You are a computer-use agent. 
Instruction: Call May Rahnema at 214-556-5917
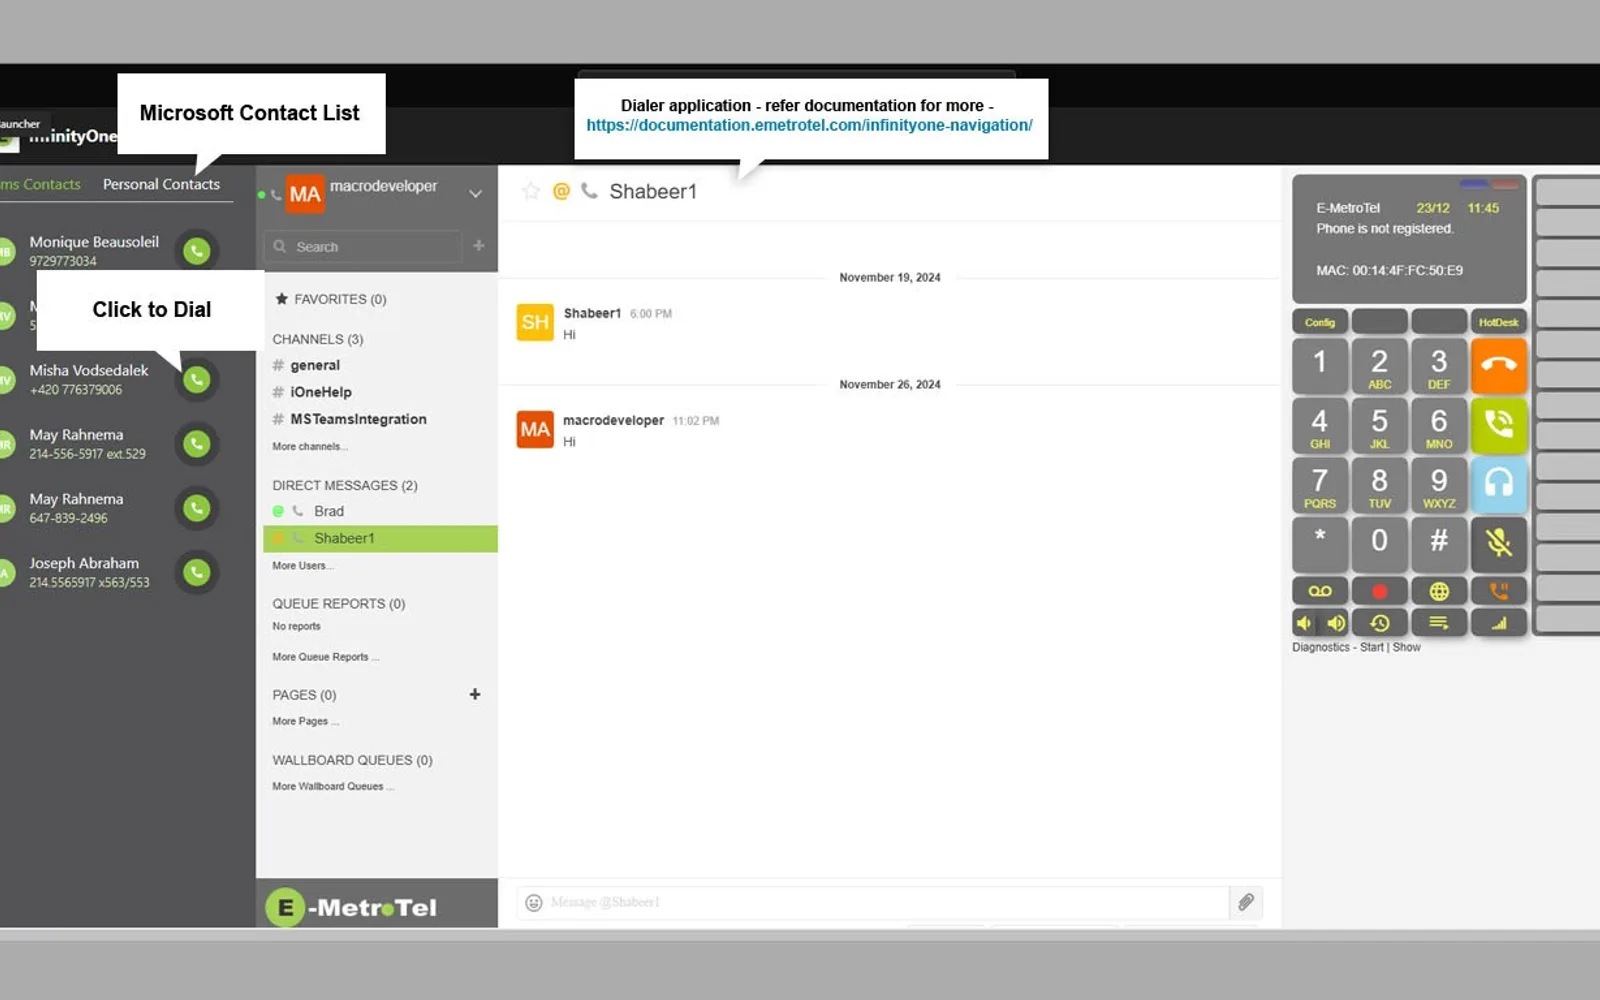pos(197,444)
